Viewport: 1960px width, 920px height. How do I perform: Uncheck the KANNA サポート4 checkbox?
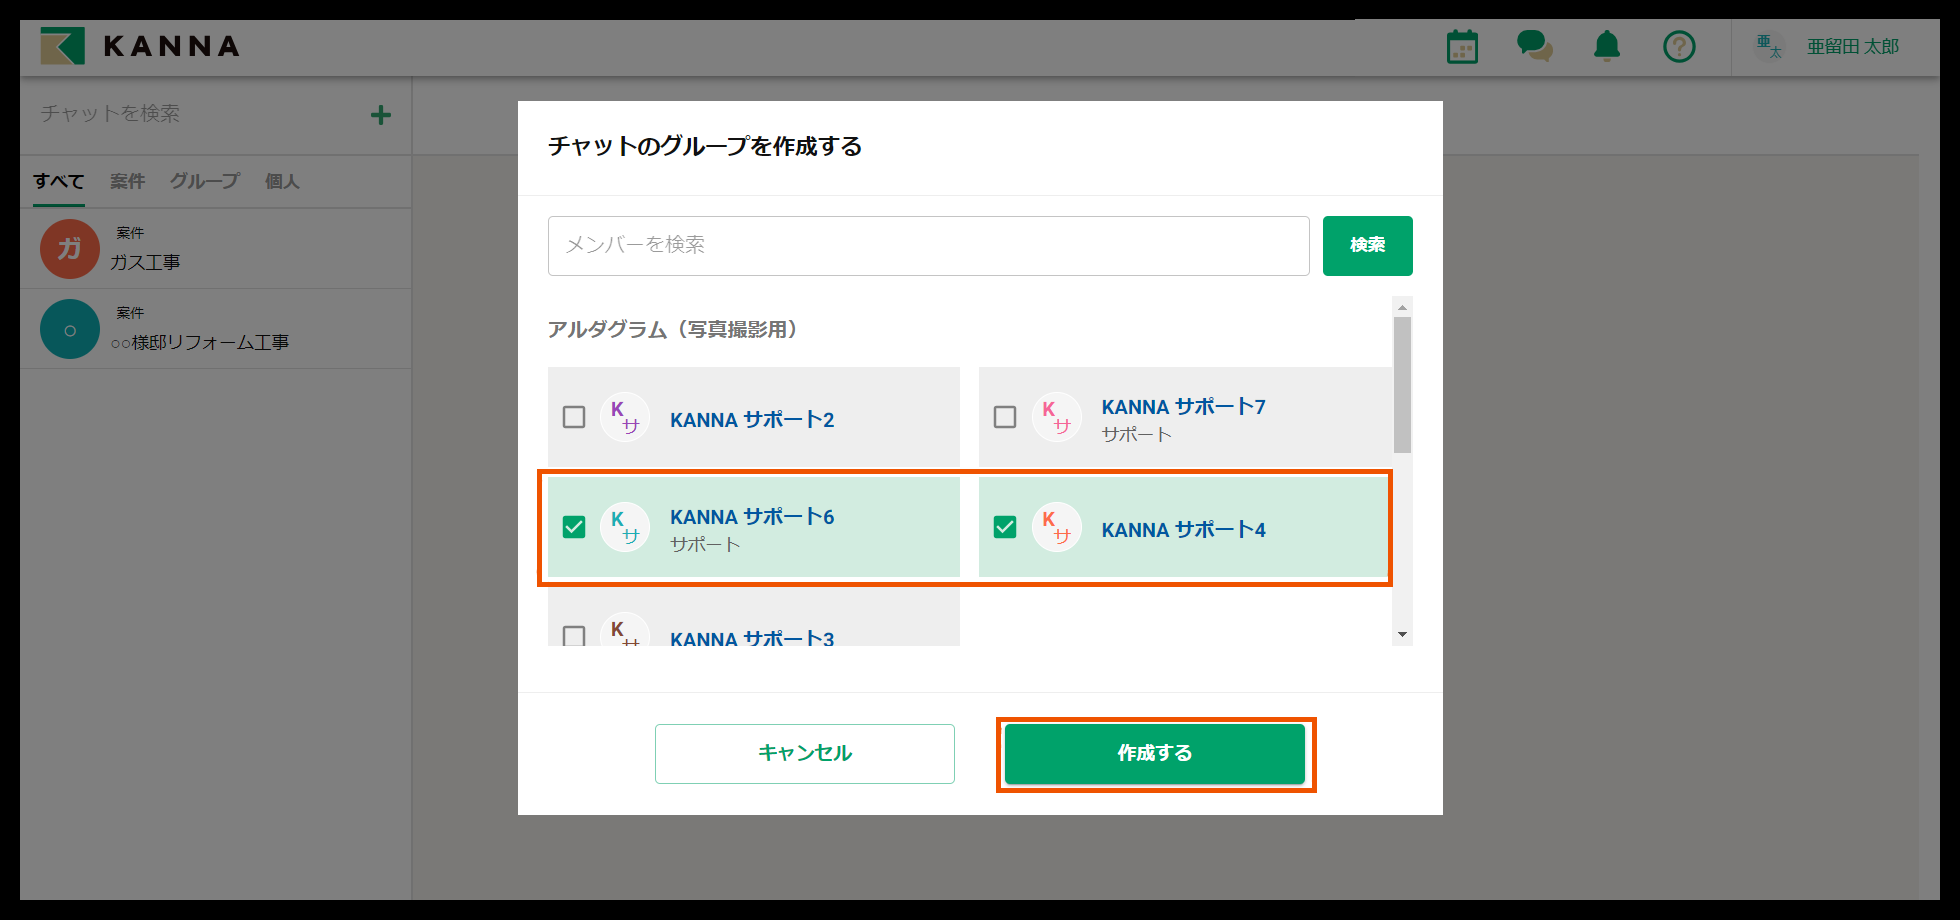click(x=1005, y=527)
